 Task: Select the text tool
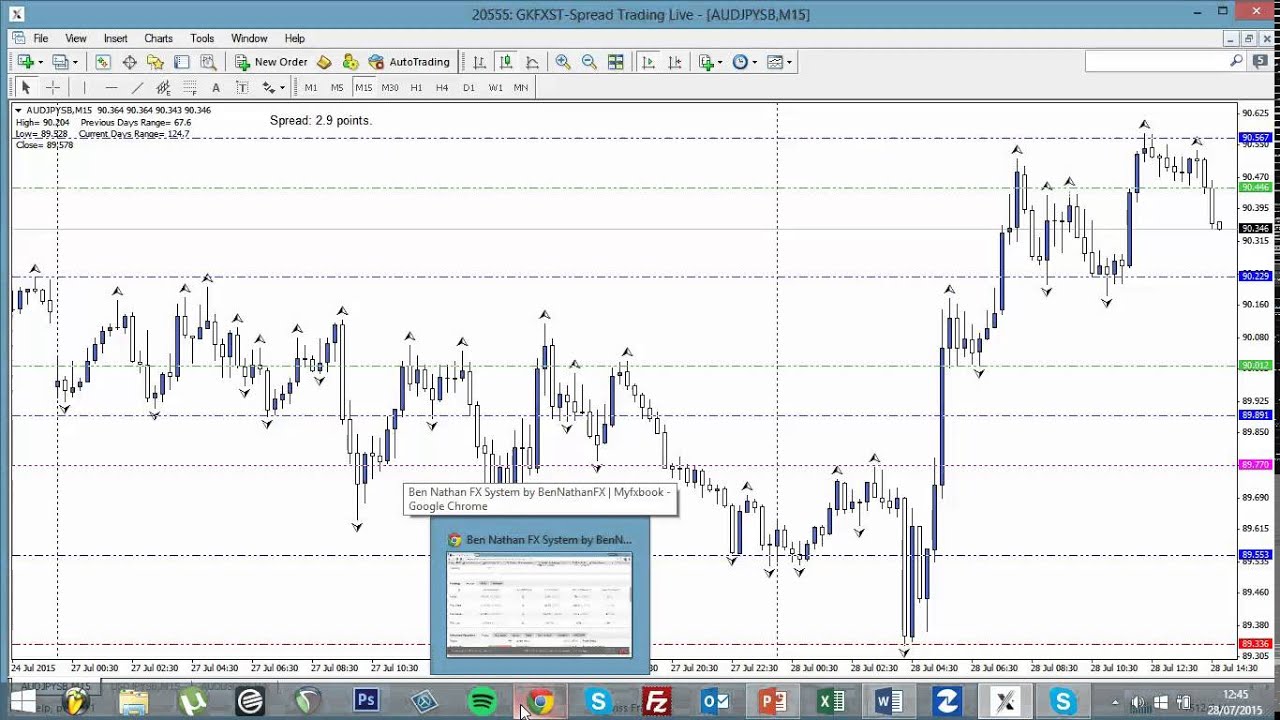click(215, 88)
